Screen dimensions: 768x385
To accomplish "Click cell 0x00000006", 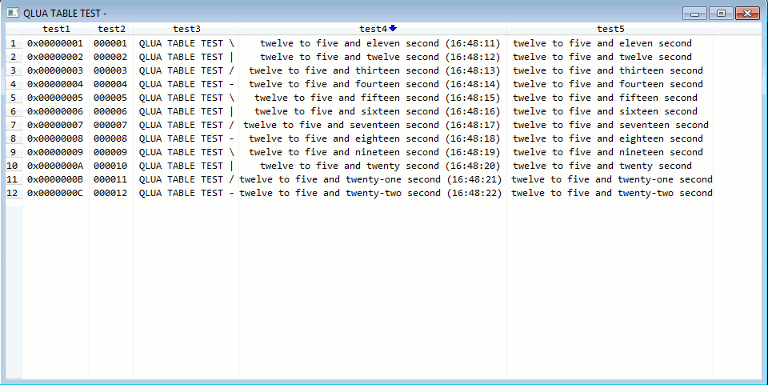I will click(x=56, y=111).
